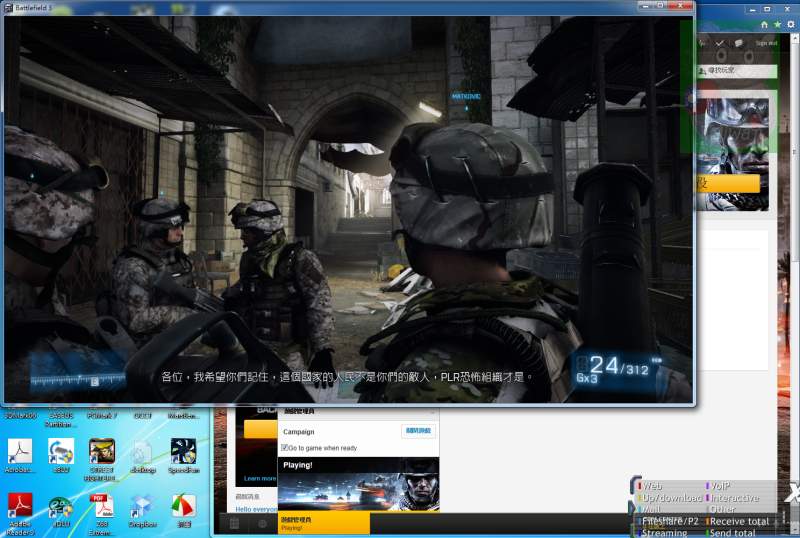Viewport: 800px width, 538px height.
Task: Click the compass bar in game HUD
Action: 78,379
